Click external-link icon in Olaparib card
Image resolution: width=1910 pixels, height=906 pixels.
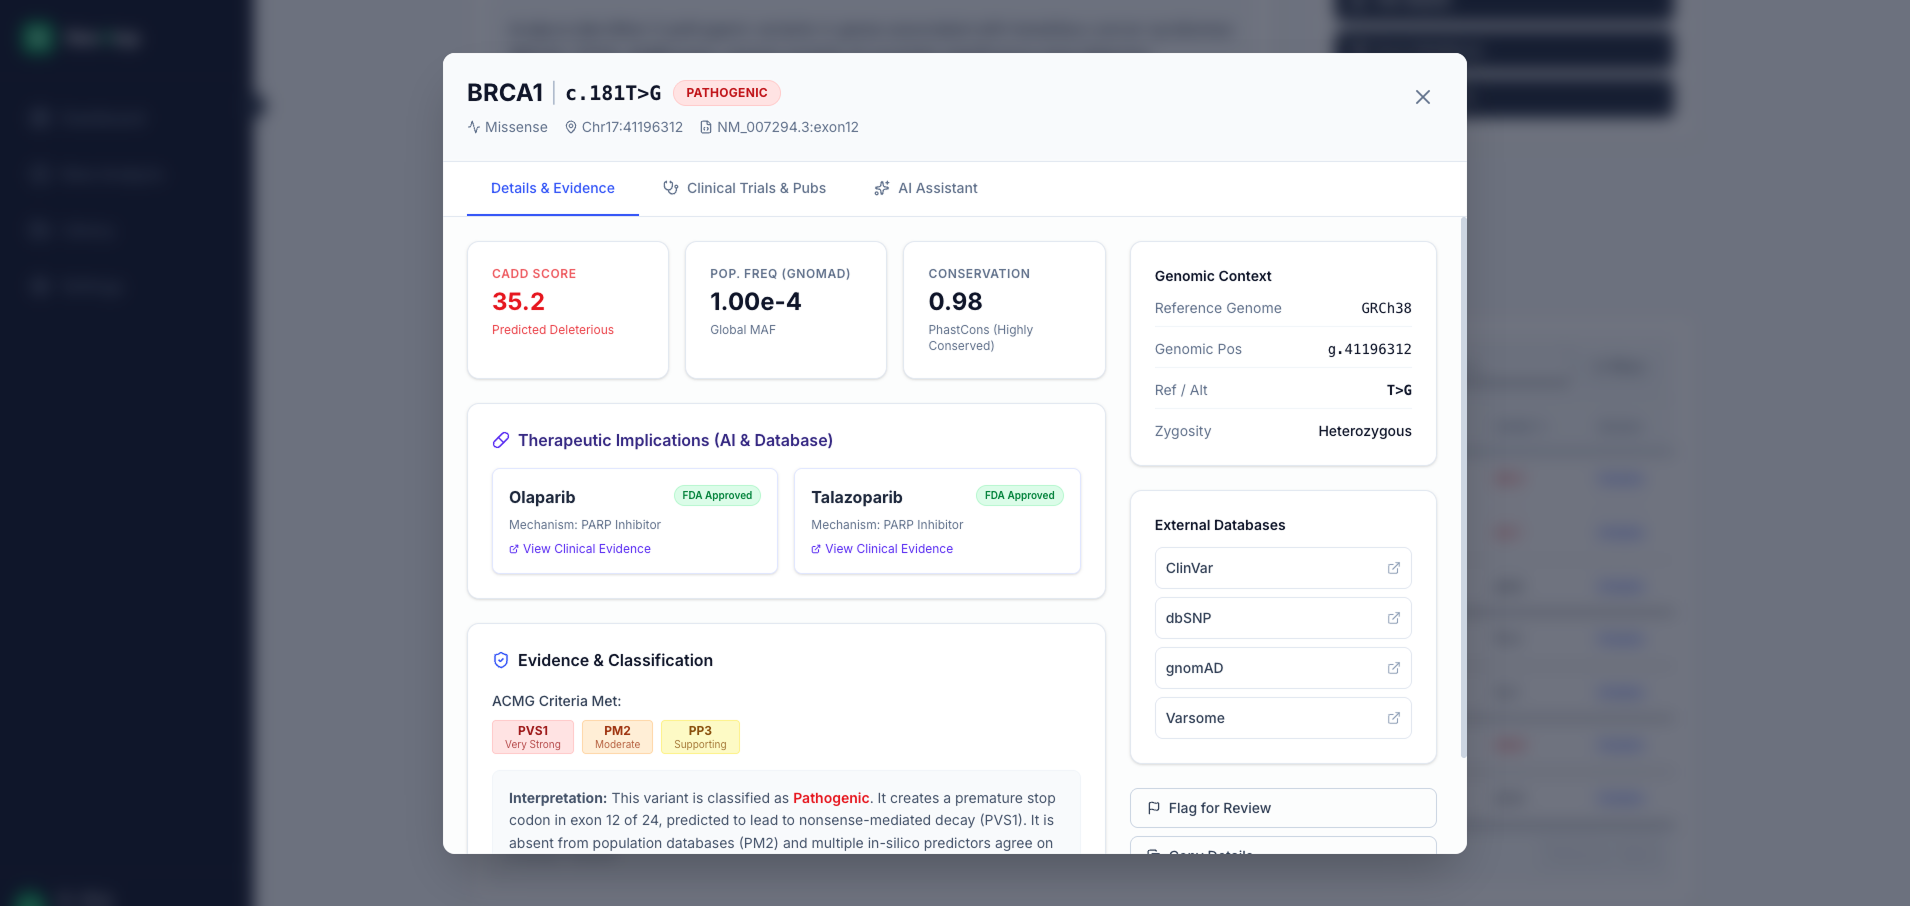[514, 549]
